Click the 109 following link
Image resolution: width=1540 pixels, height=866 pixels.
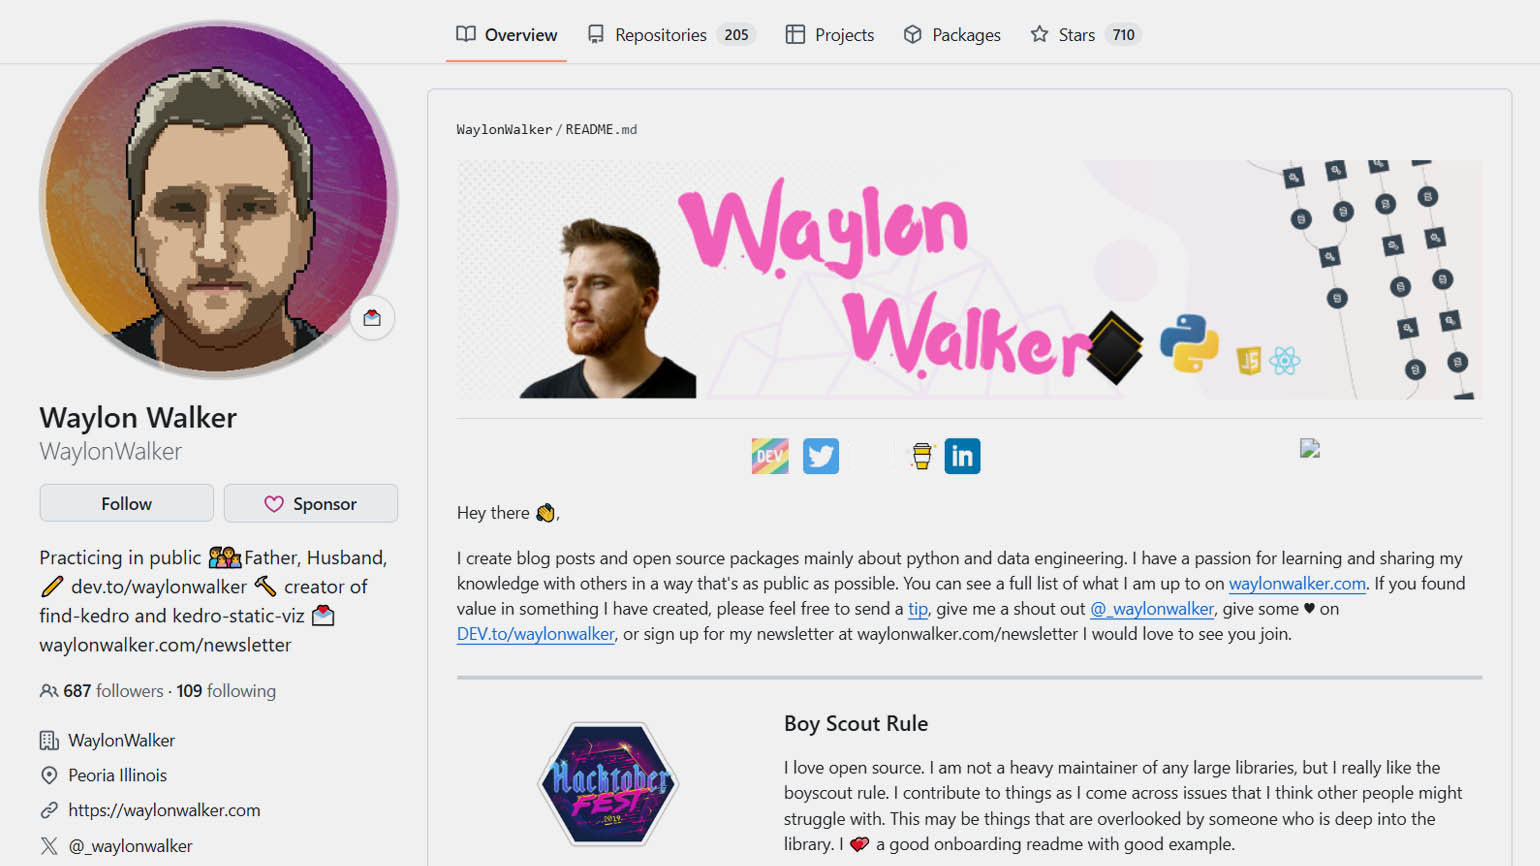(x=226, y=691)
